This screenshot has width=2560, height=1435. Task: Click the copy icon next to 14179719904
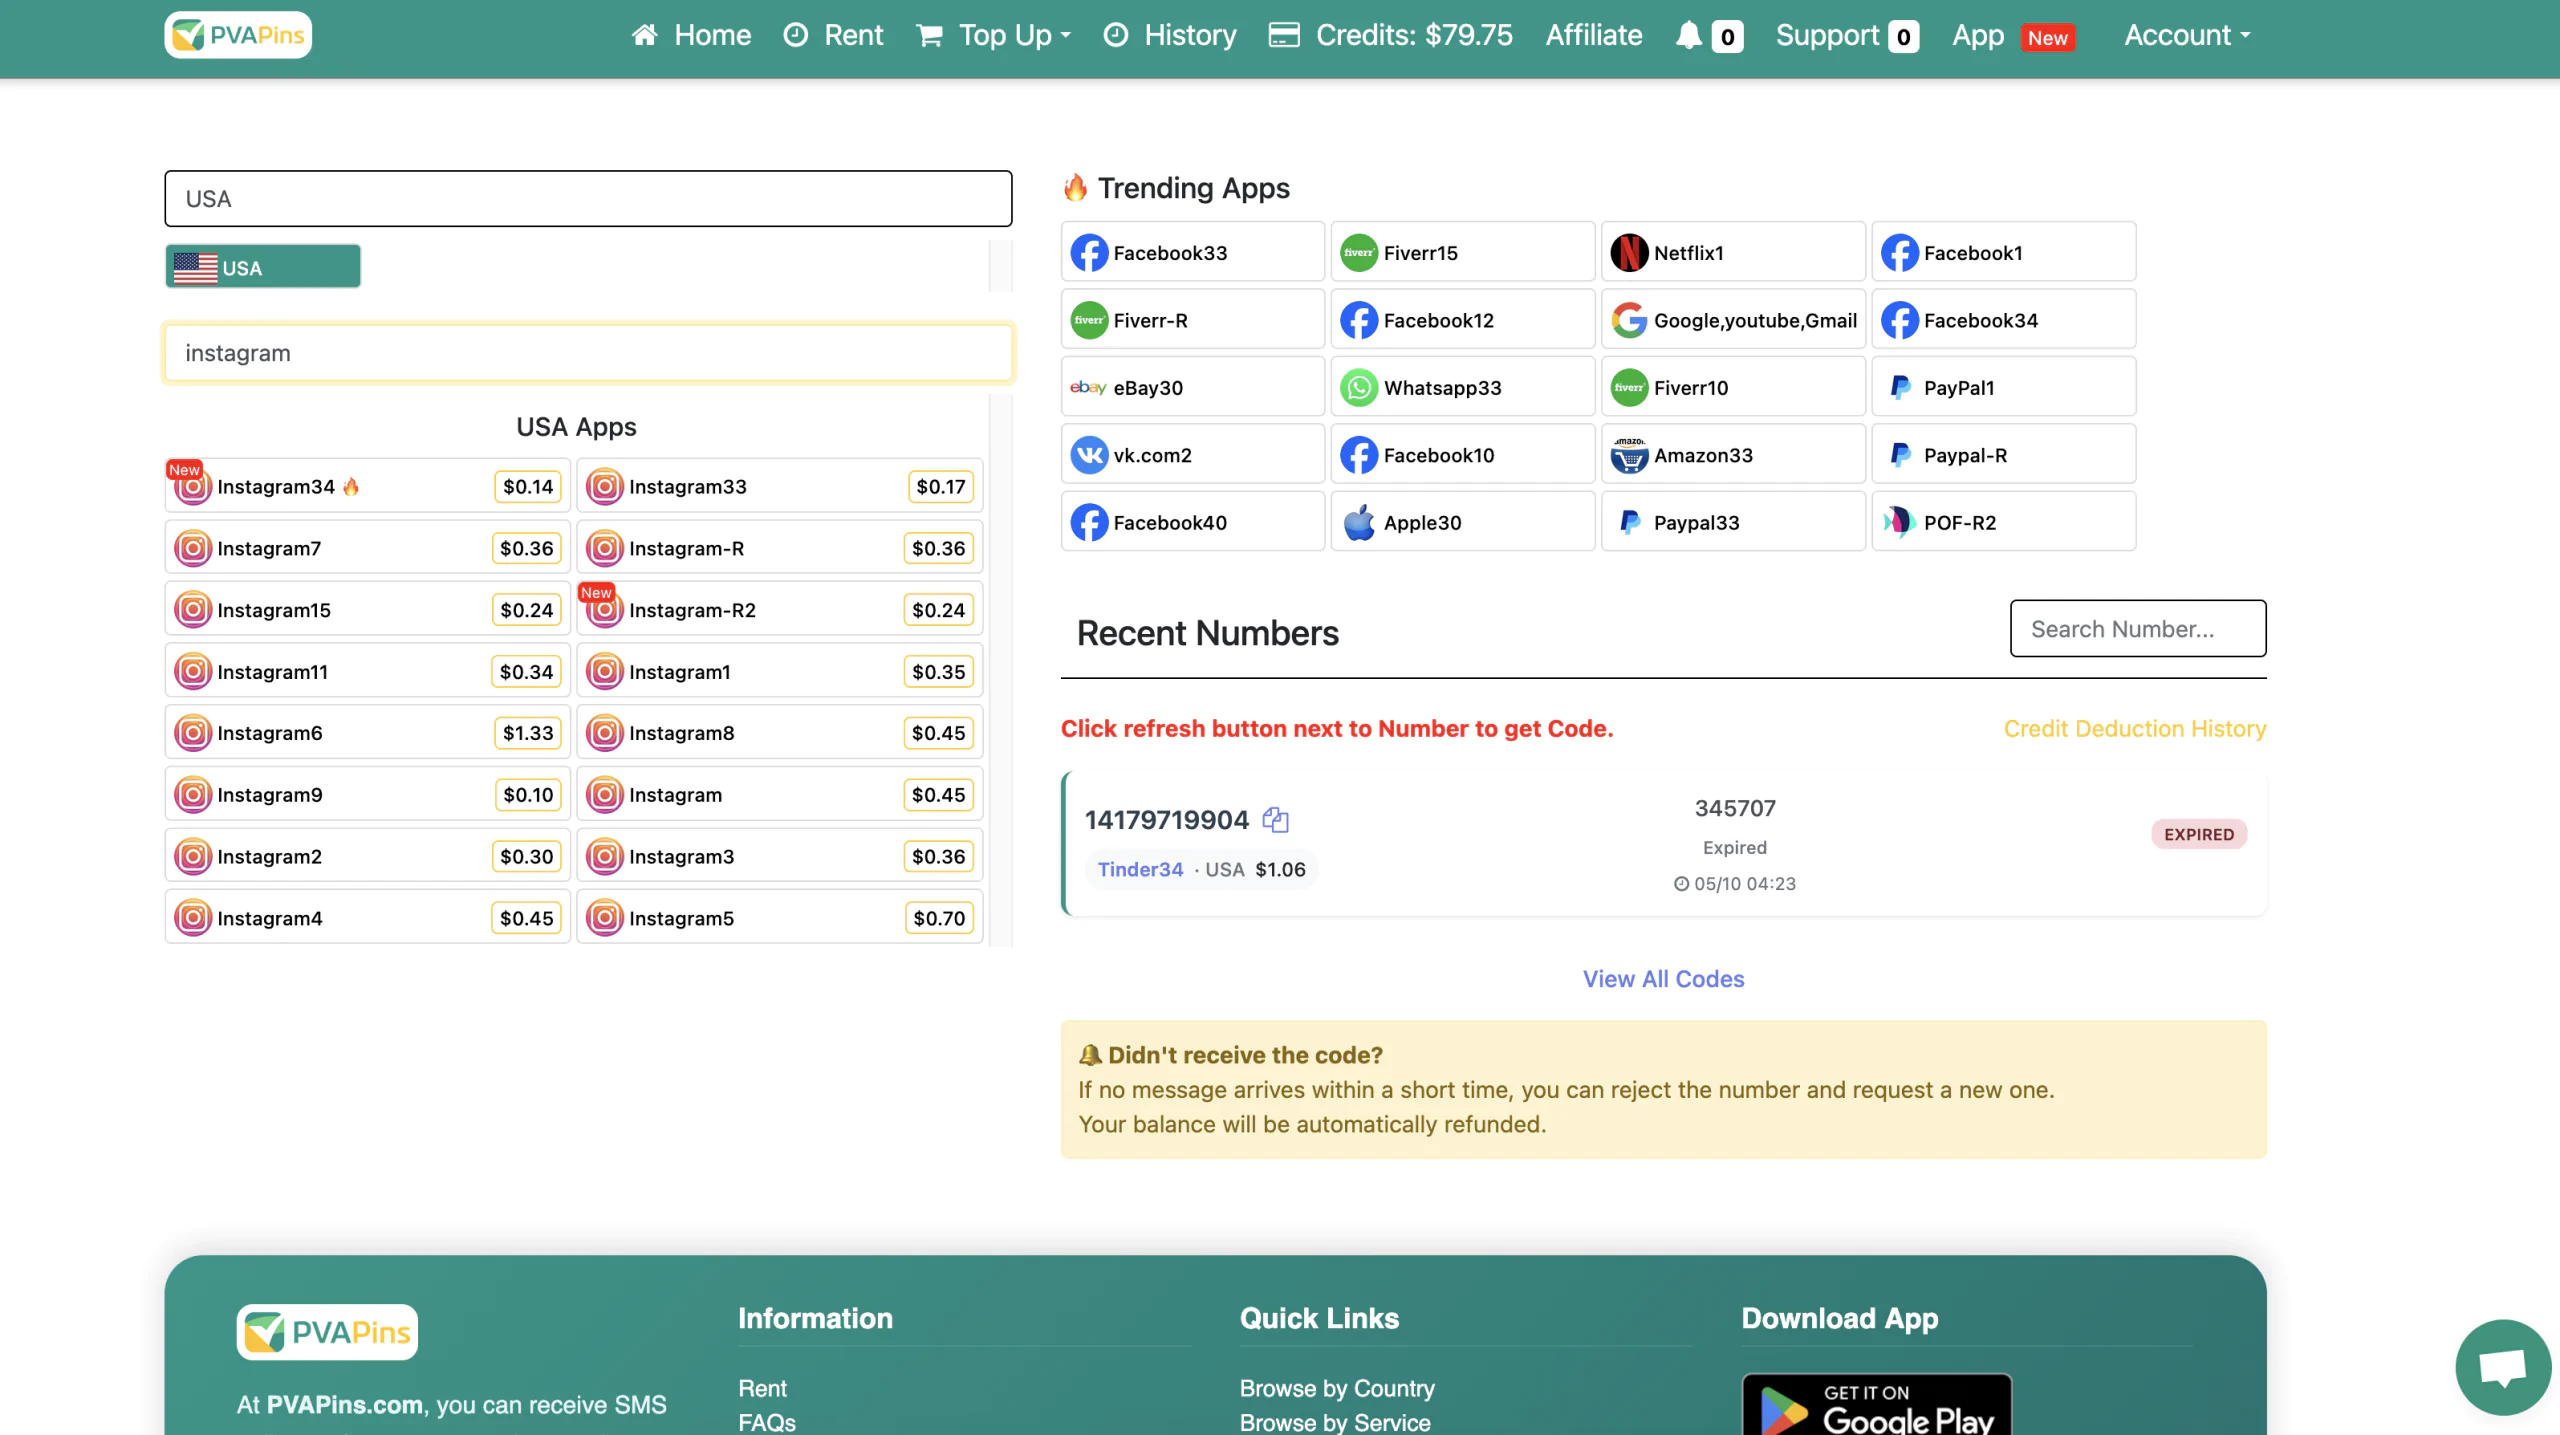[x=1275, y=820]
